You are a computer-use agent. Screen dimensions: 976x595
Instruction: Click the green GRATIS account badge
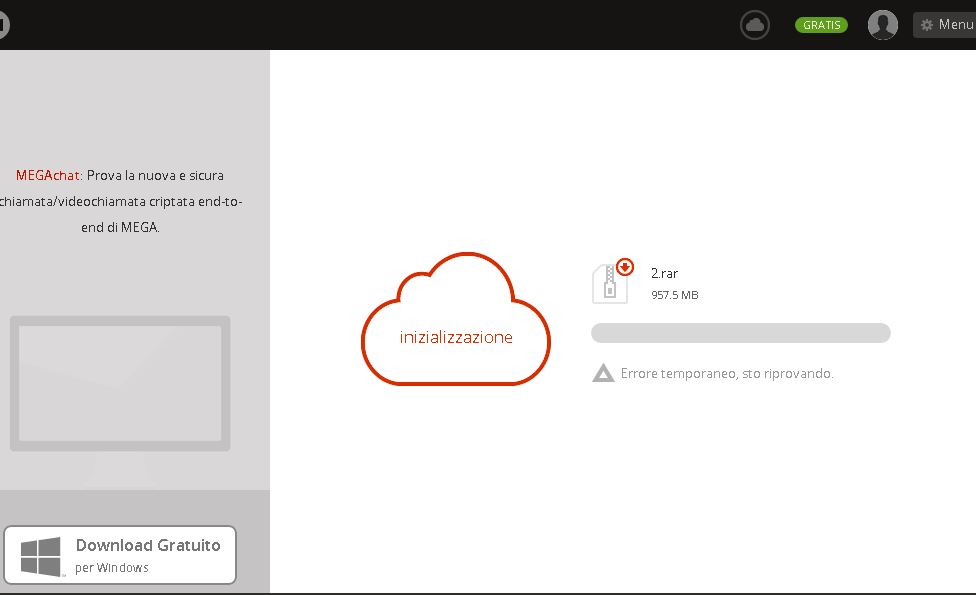(821, 25)
